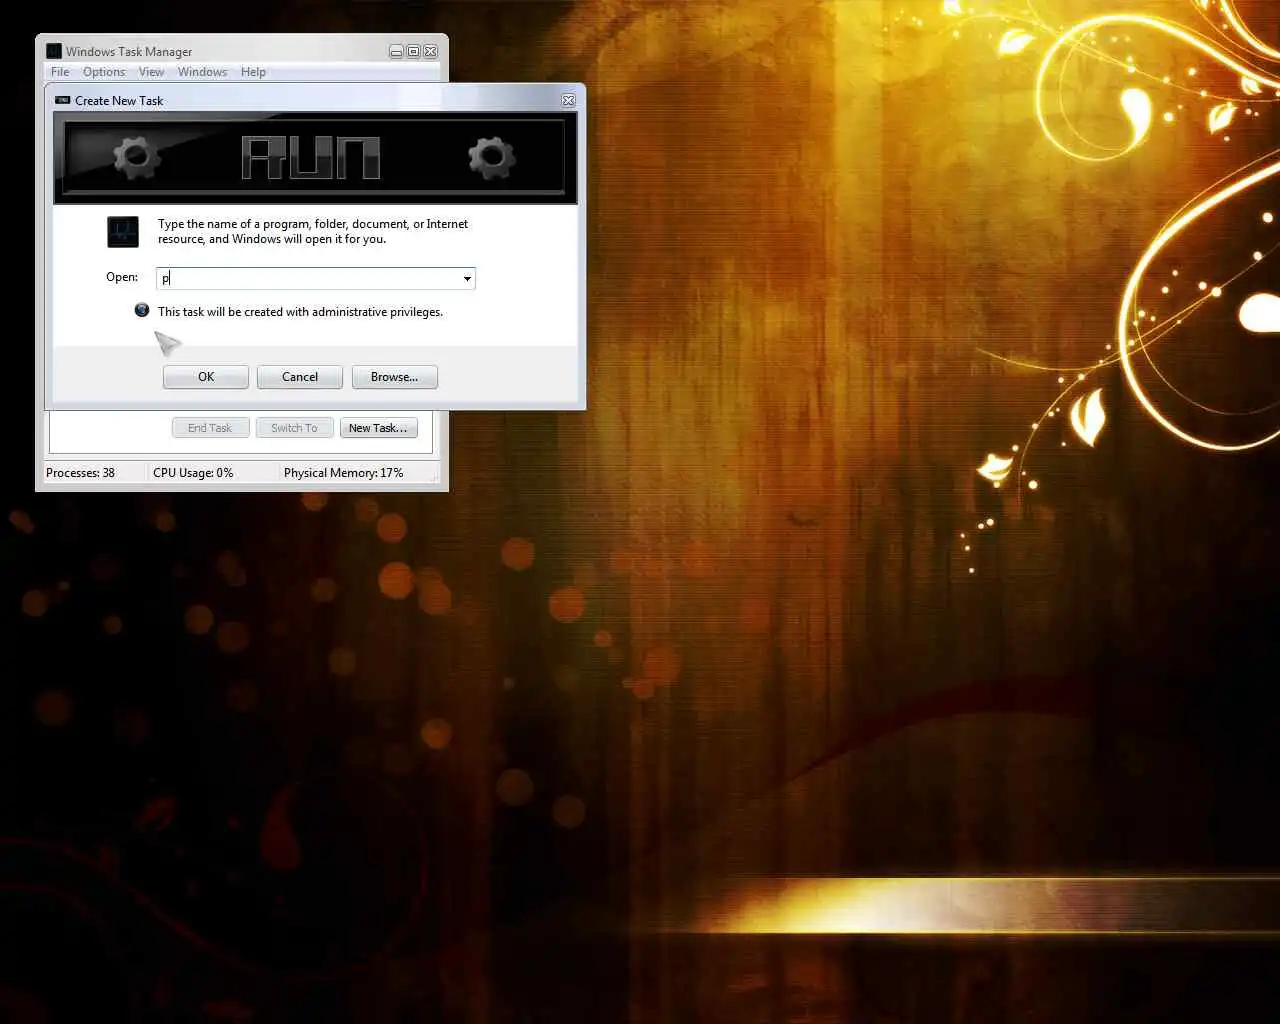1280x1024 pixels.
Task: Open Task Manager Windows menu
Action: pyautogui.click(x=202, y=72)
